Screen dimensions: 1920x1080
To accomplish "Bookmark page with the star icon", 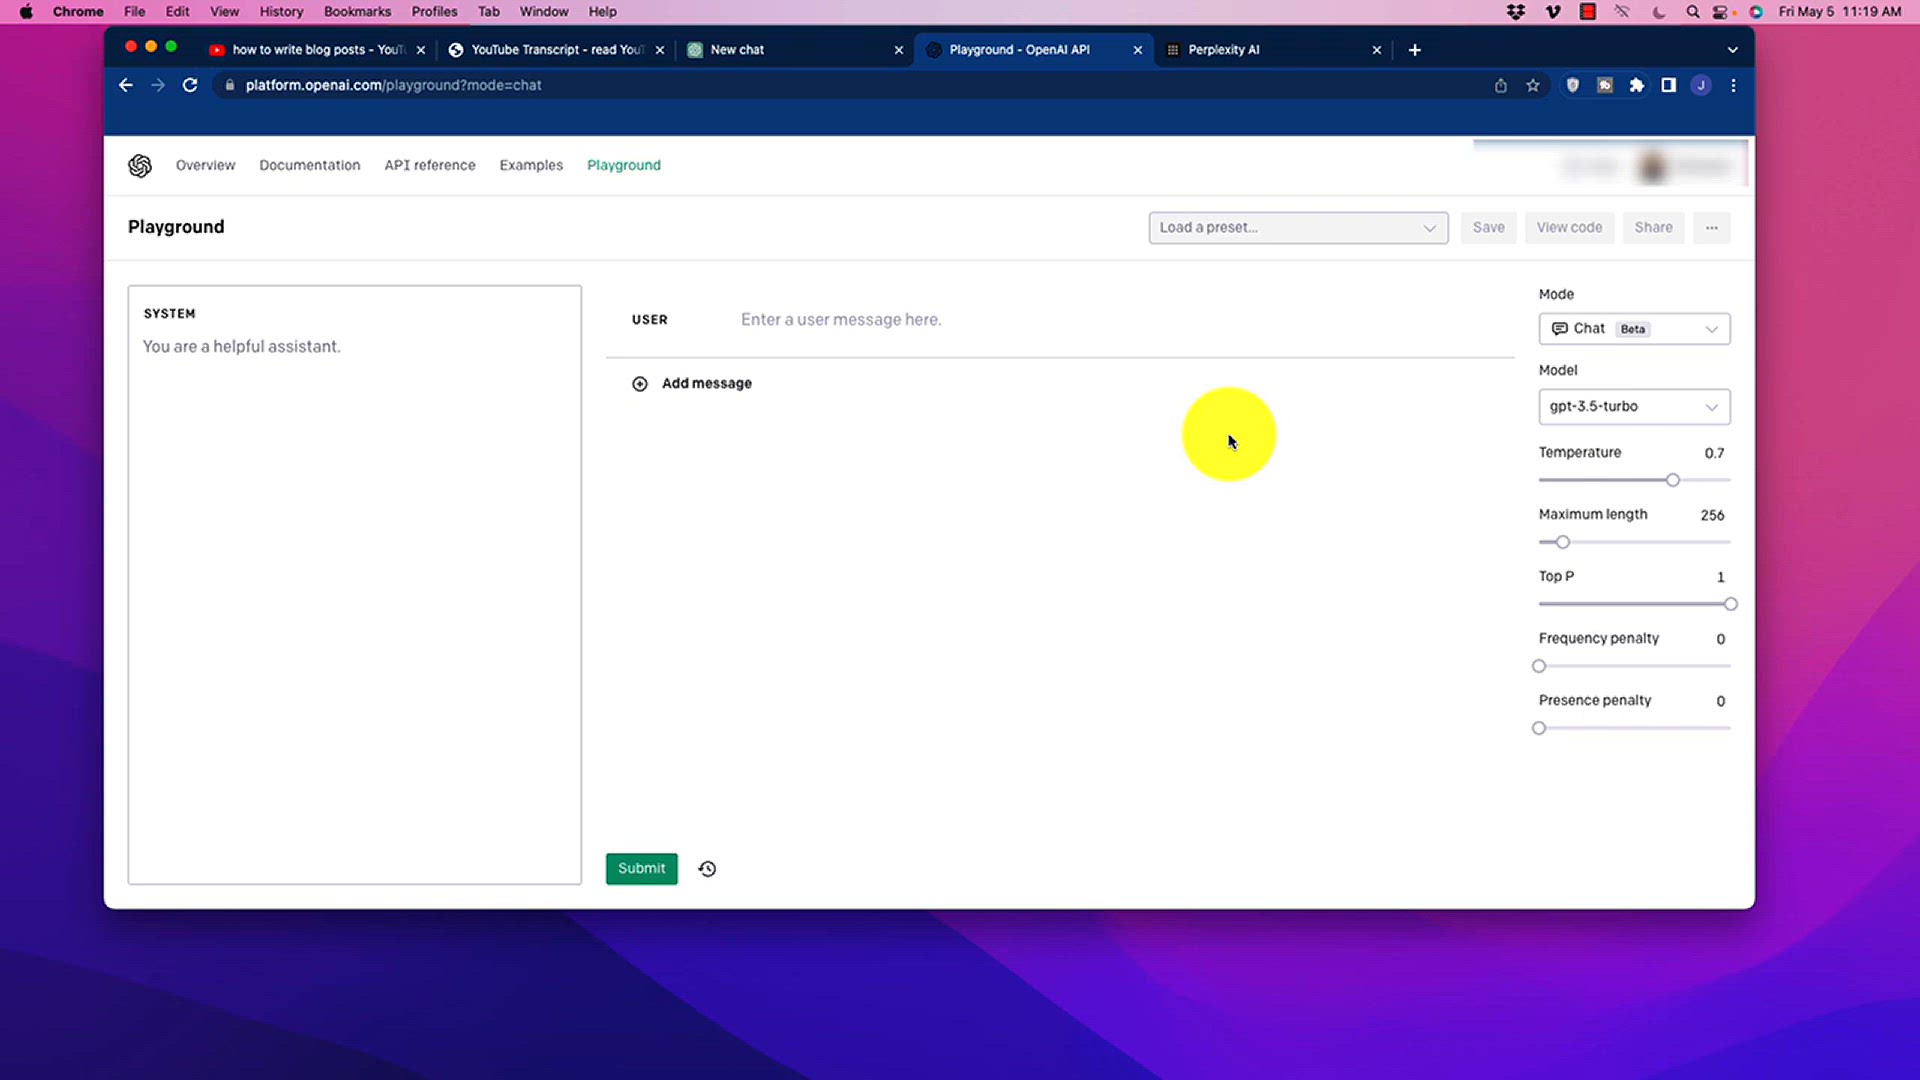I will pos(1532,86).
